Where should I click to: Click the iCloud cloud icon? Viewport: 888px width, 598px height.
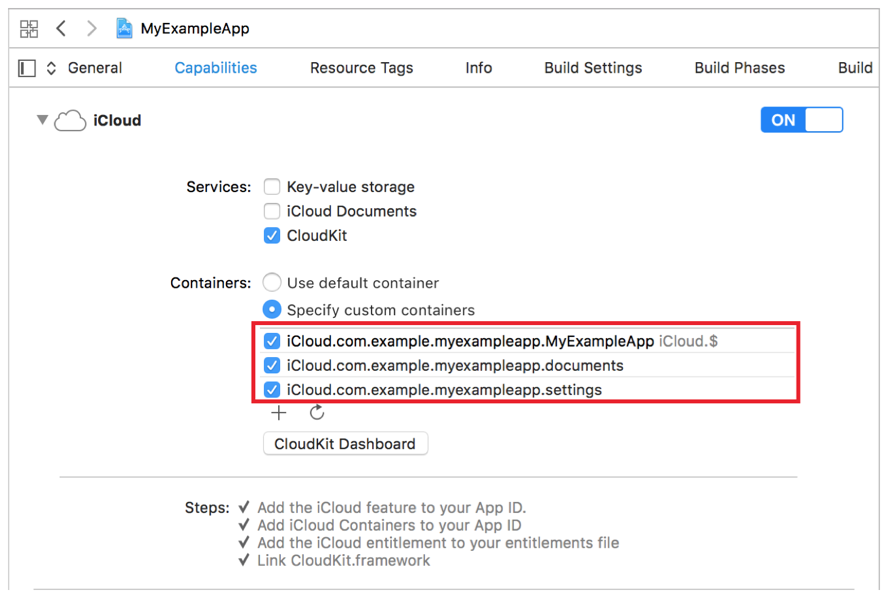tap(70, 121)
